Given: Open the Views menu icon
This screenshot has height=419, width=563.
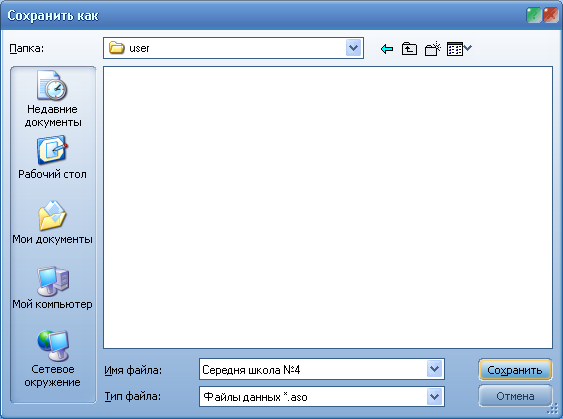Looking at the screenshot, I should [x=459, y=48].
